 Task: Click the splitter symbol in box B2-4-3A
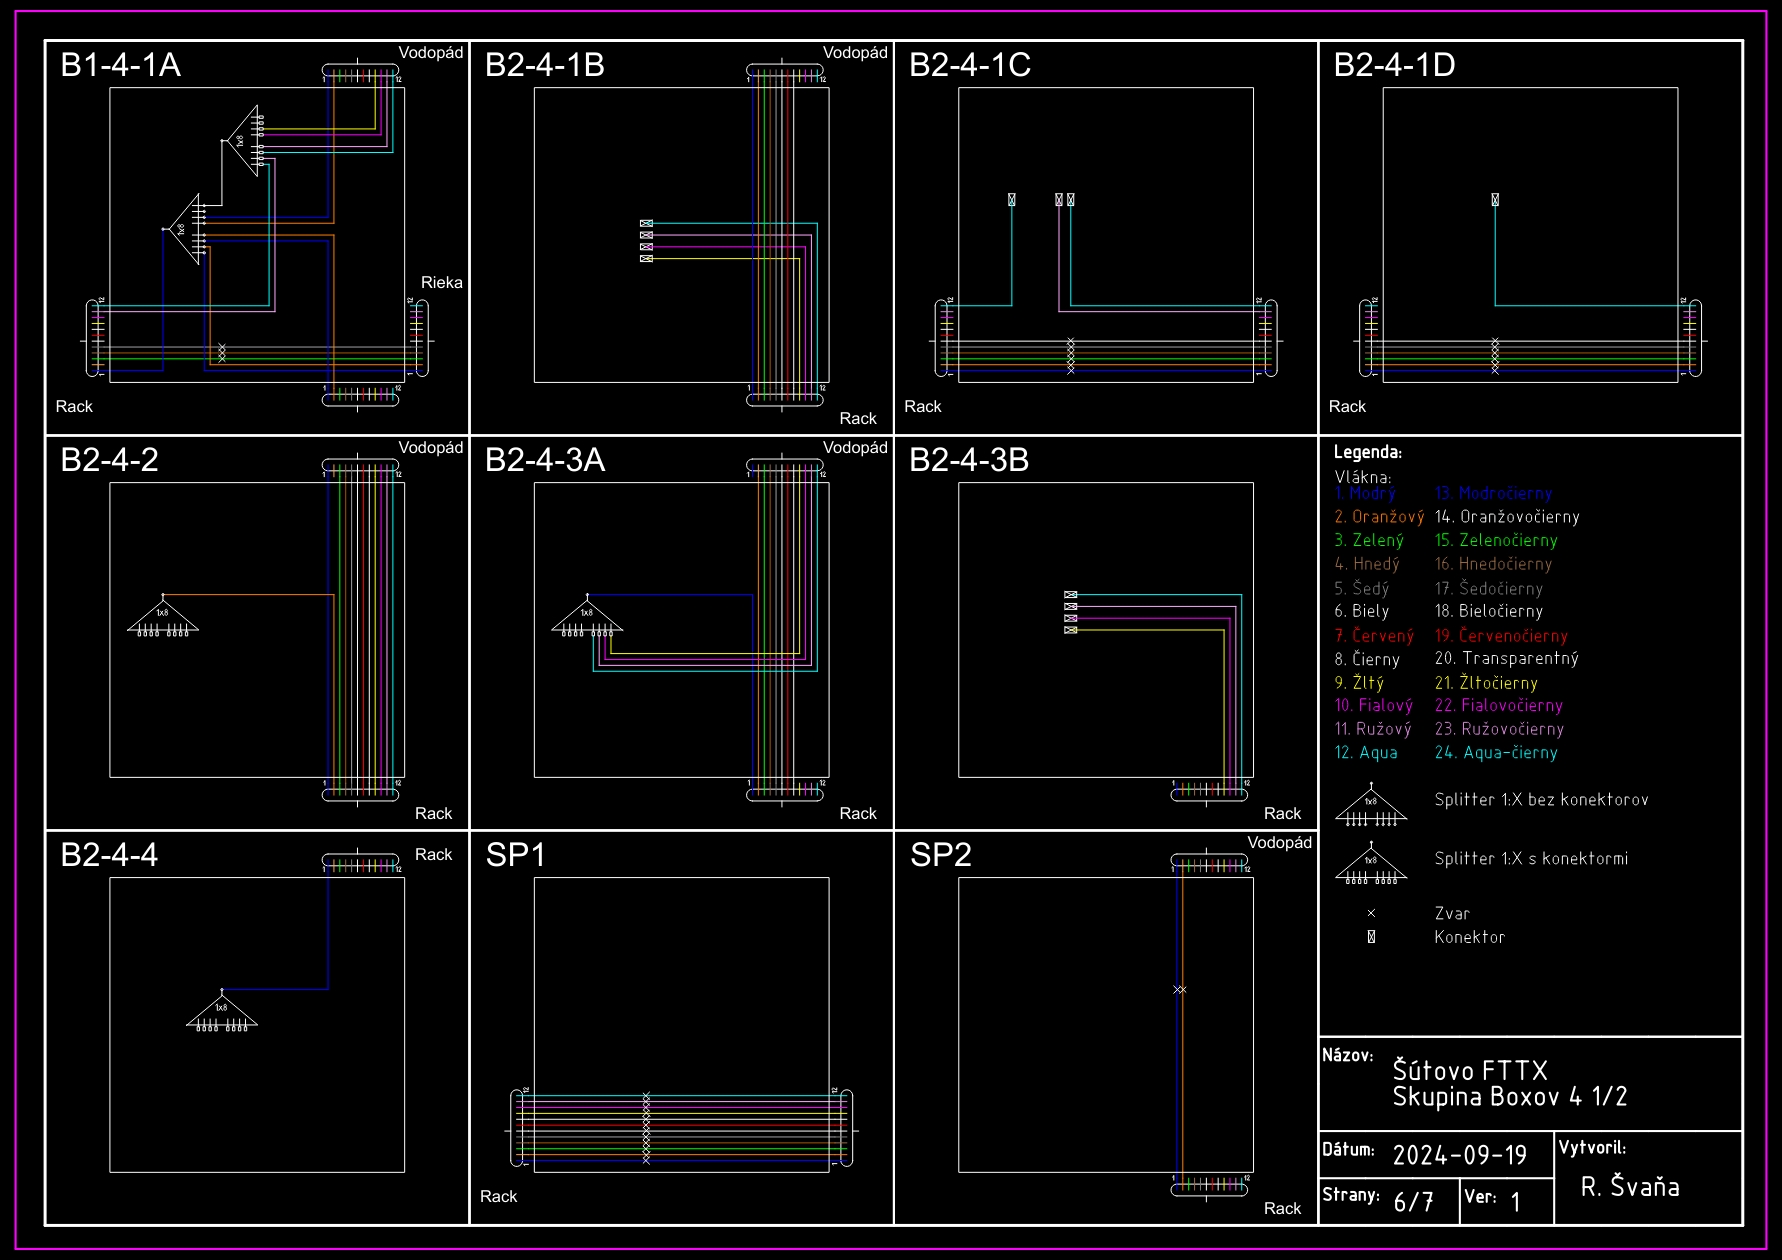(x=587, y=617)
